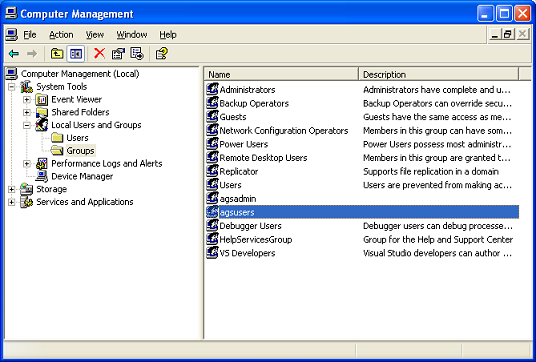Toggle the Show/Hide Console Tree button

[x=76, y=54]
